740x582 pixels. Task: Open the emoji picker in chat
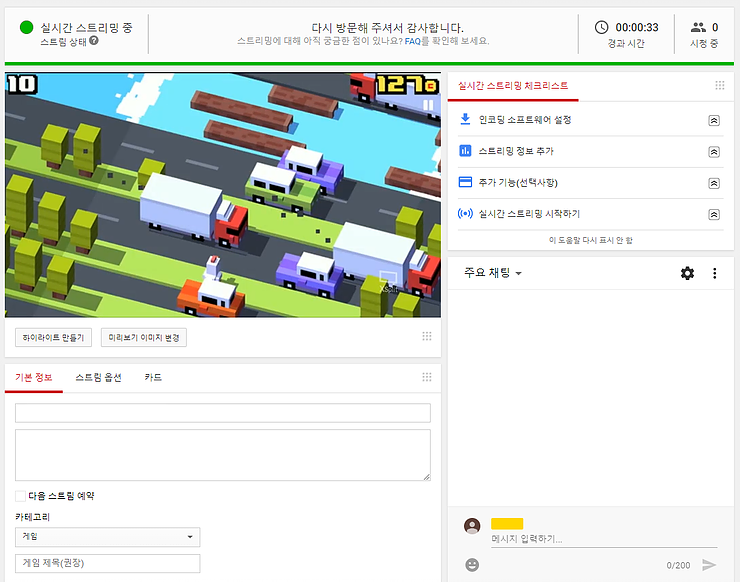(x=472, y=565)
